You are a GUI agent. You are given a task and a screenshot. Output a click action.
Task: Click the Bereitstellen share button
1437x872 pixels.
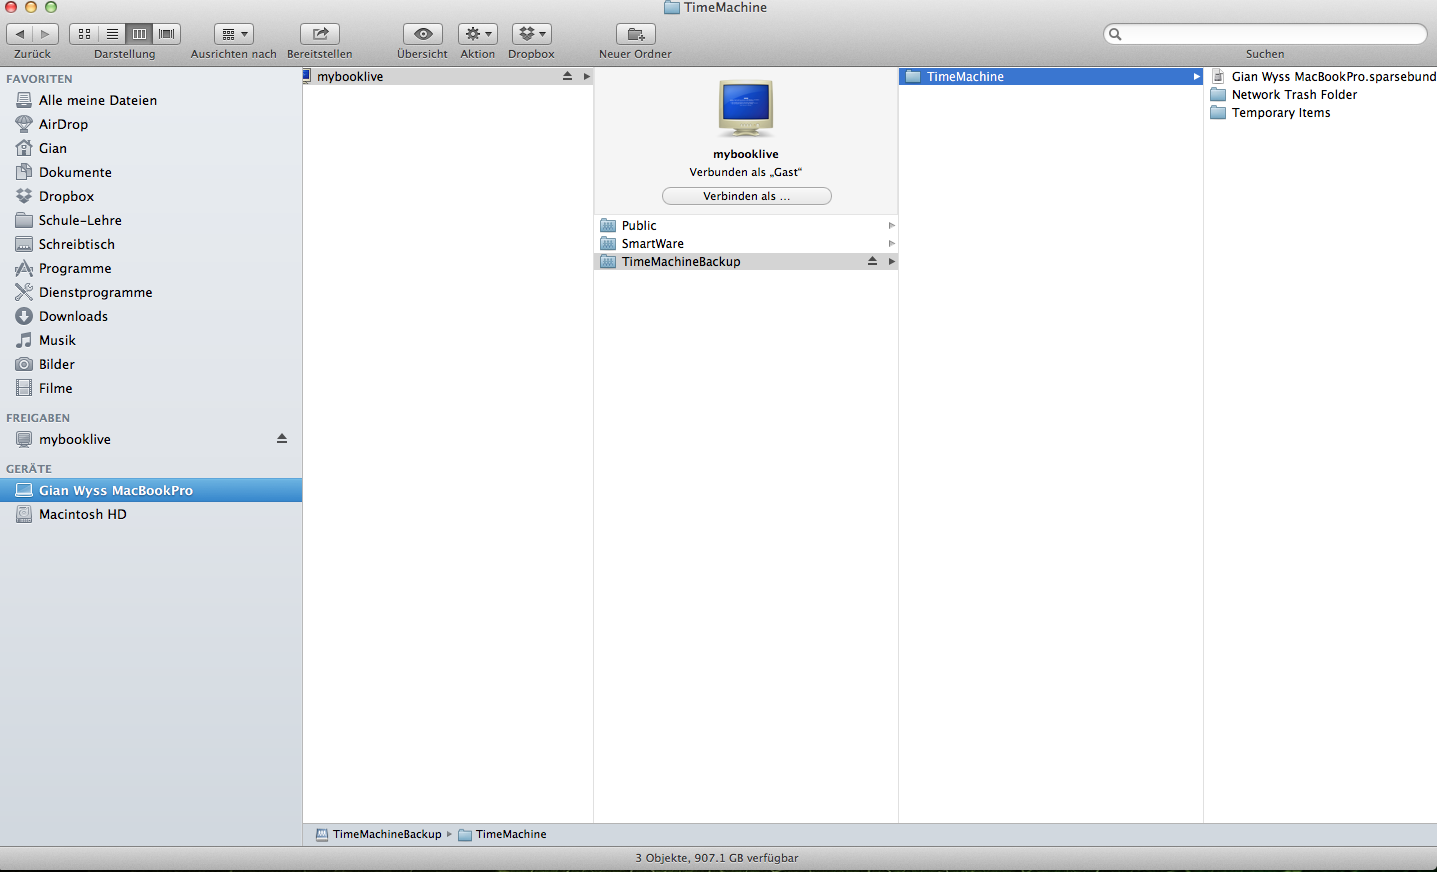[320, 34]
